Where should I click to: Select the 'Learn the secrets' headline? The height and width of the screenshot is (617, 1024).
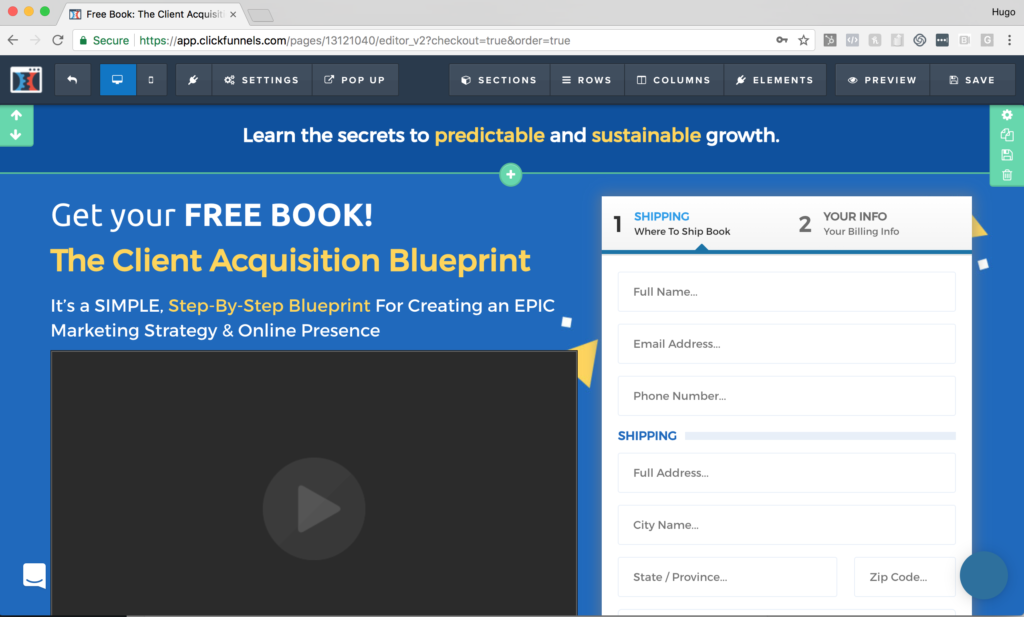511,135
